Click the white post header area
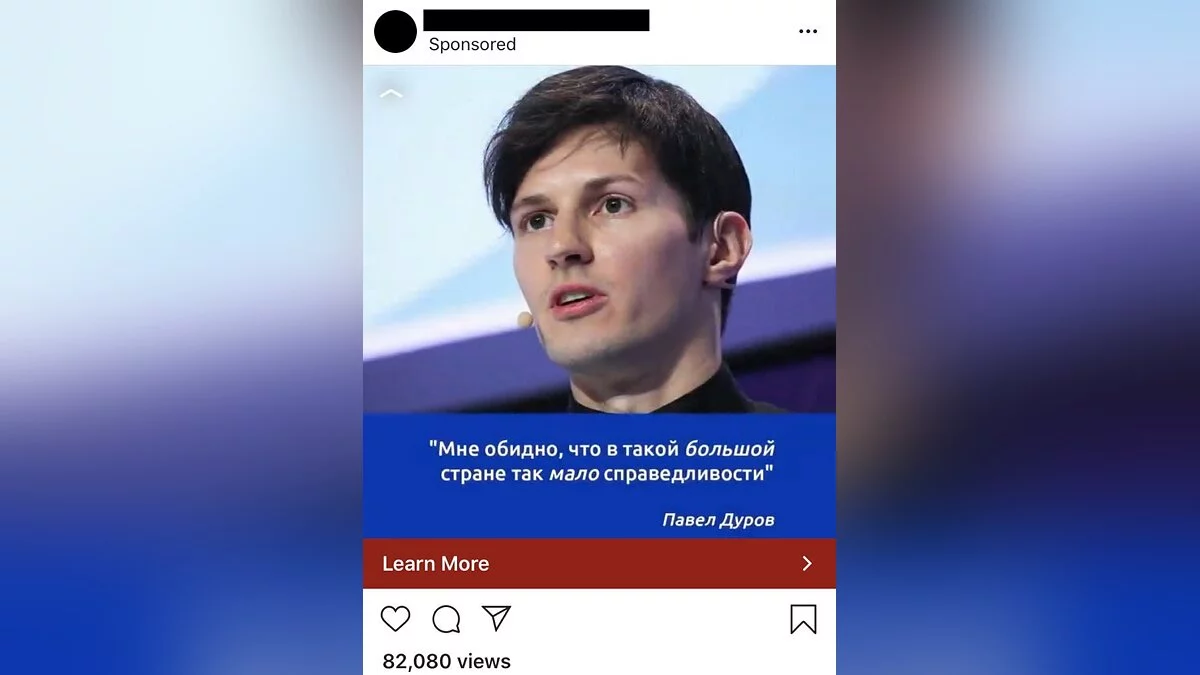Image resolution: width=1200 pixels, height=675 pixels. pyautogui.click(x=599, y=32)
